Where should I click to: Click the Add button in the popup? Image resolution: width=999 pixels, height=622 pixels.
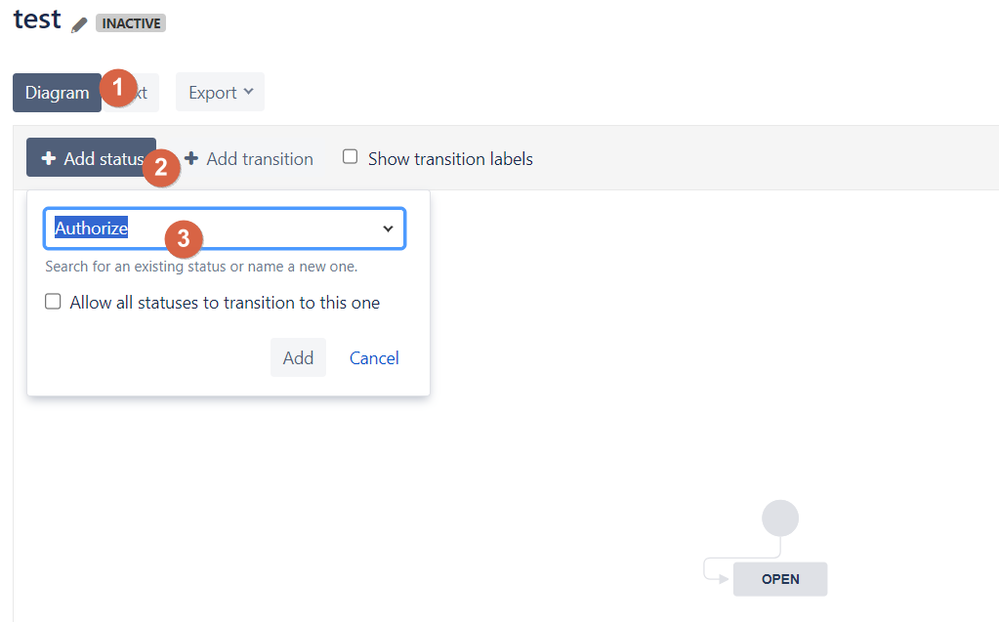298,358
